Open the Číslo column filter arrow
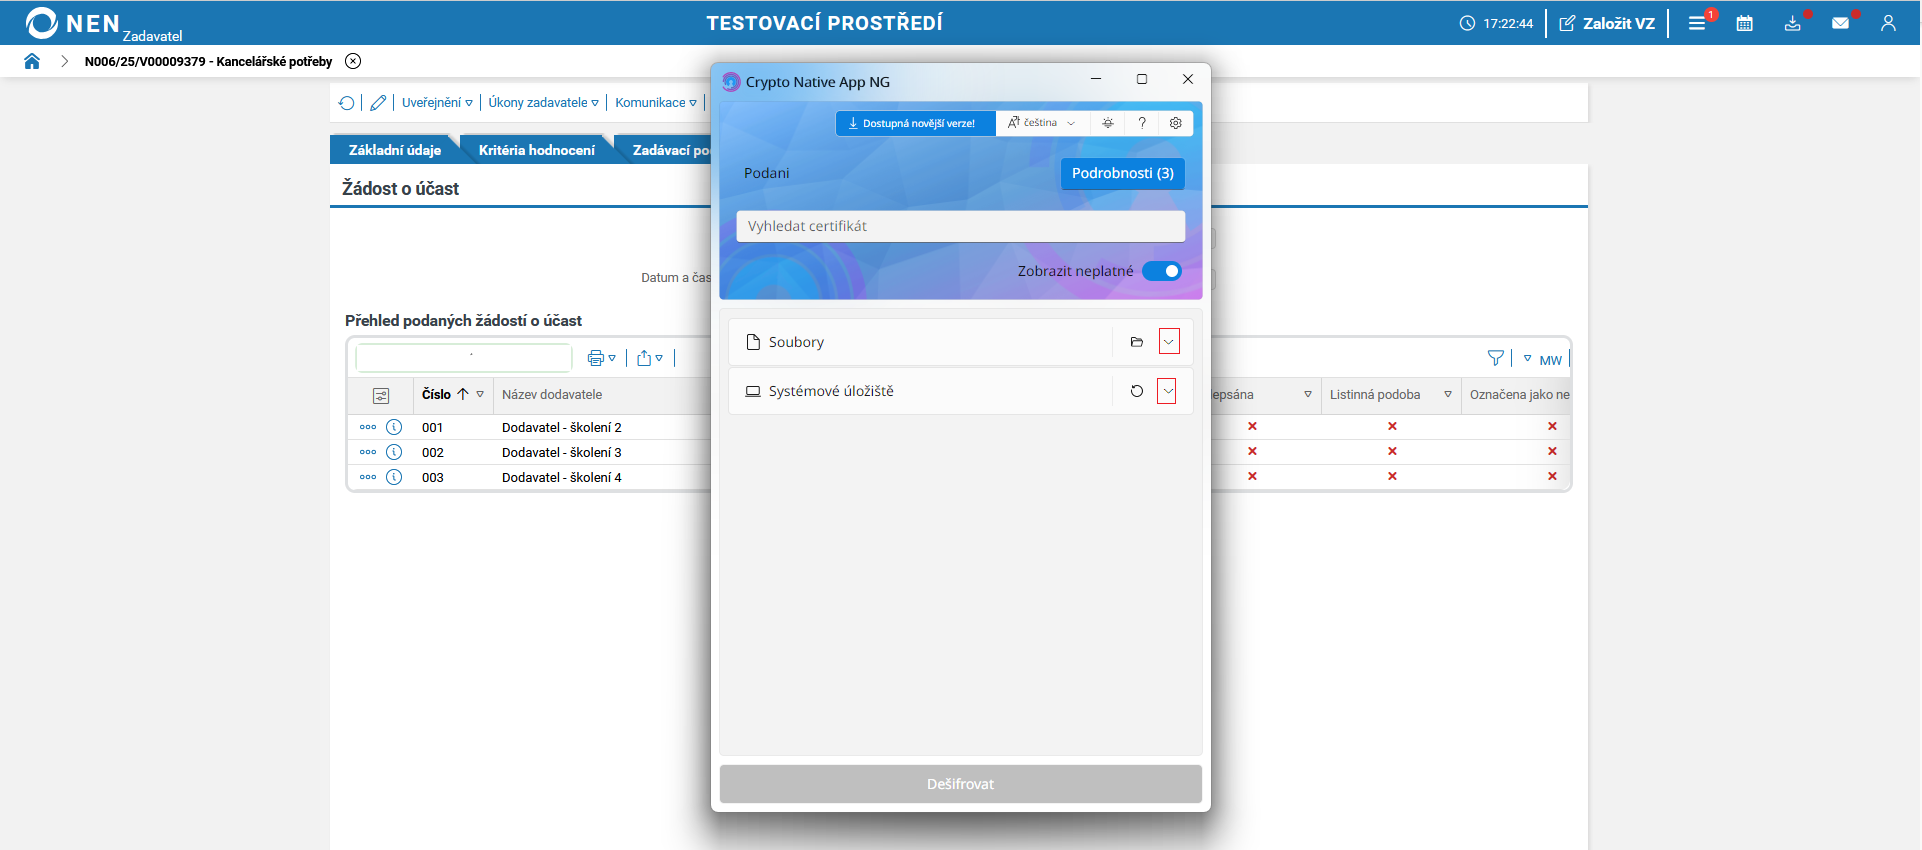 click(x=480, y=394)
